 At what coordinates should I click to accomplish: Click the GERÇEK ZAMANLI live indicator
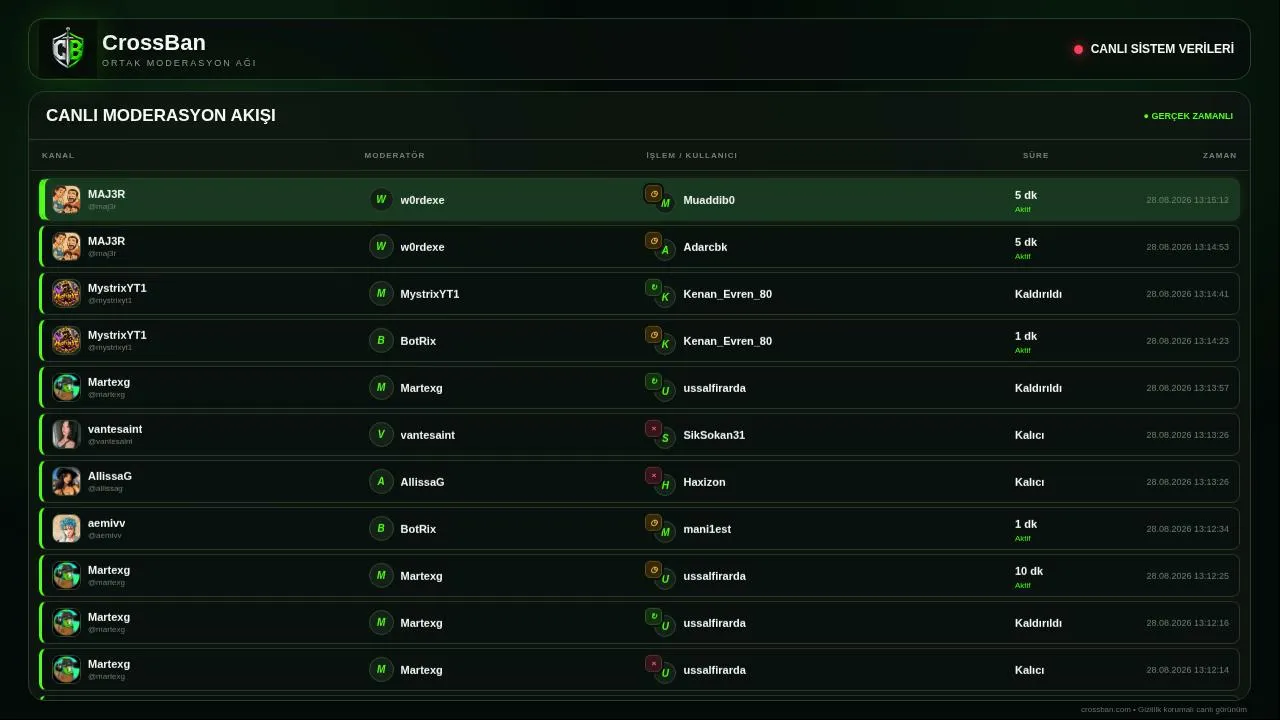(x=1188, y=116)
